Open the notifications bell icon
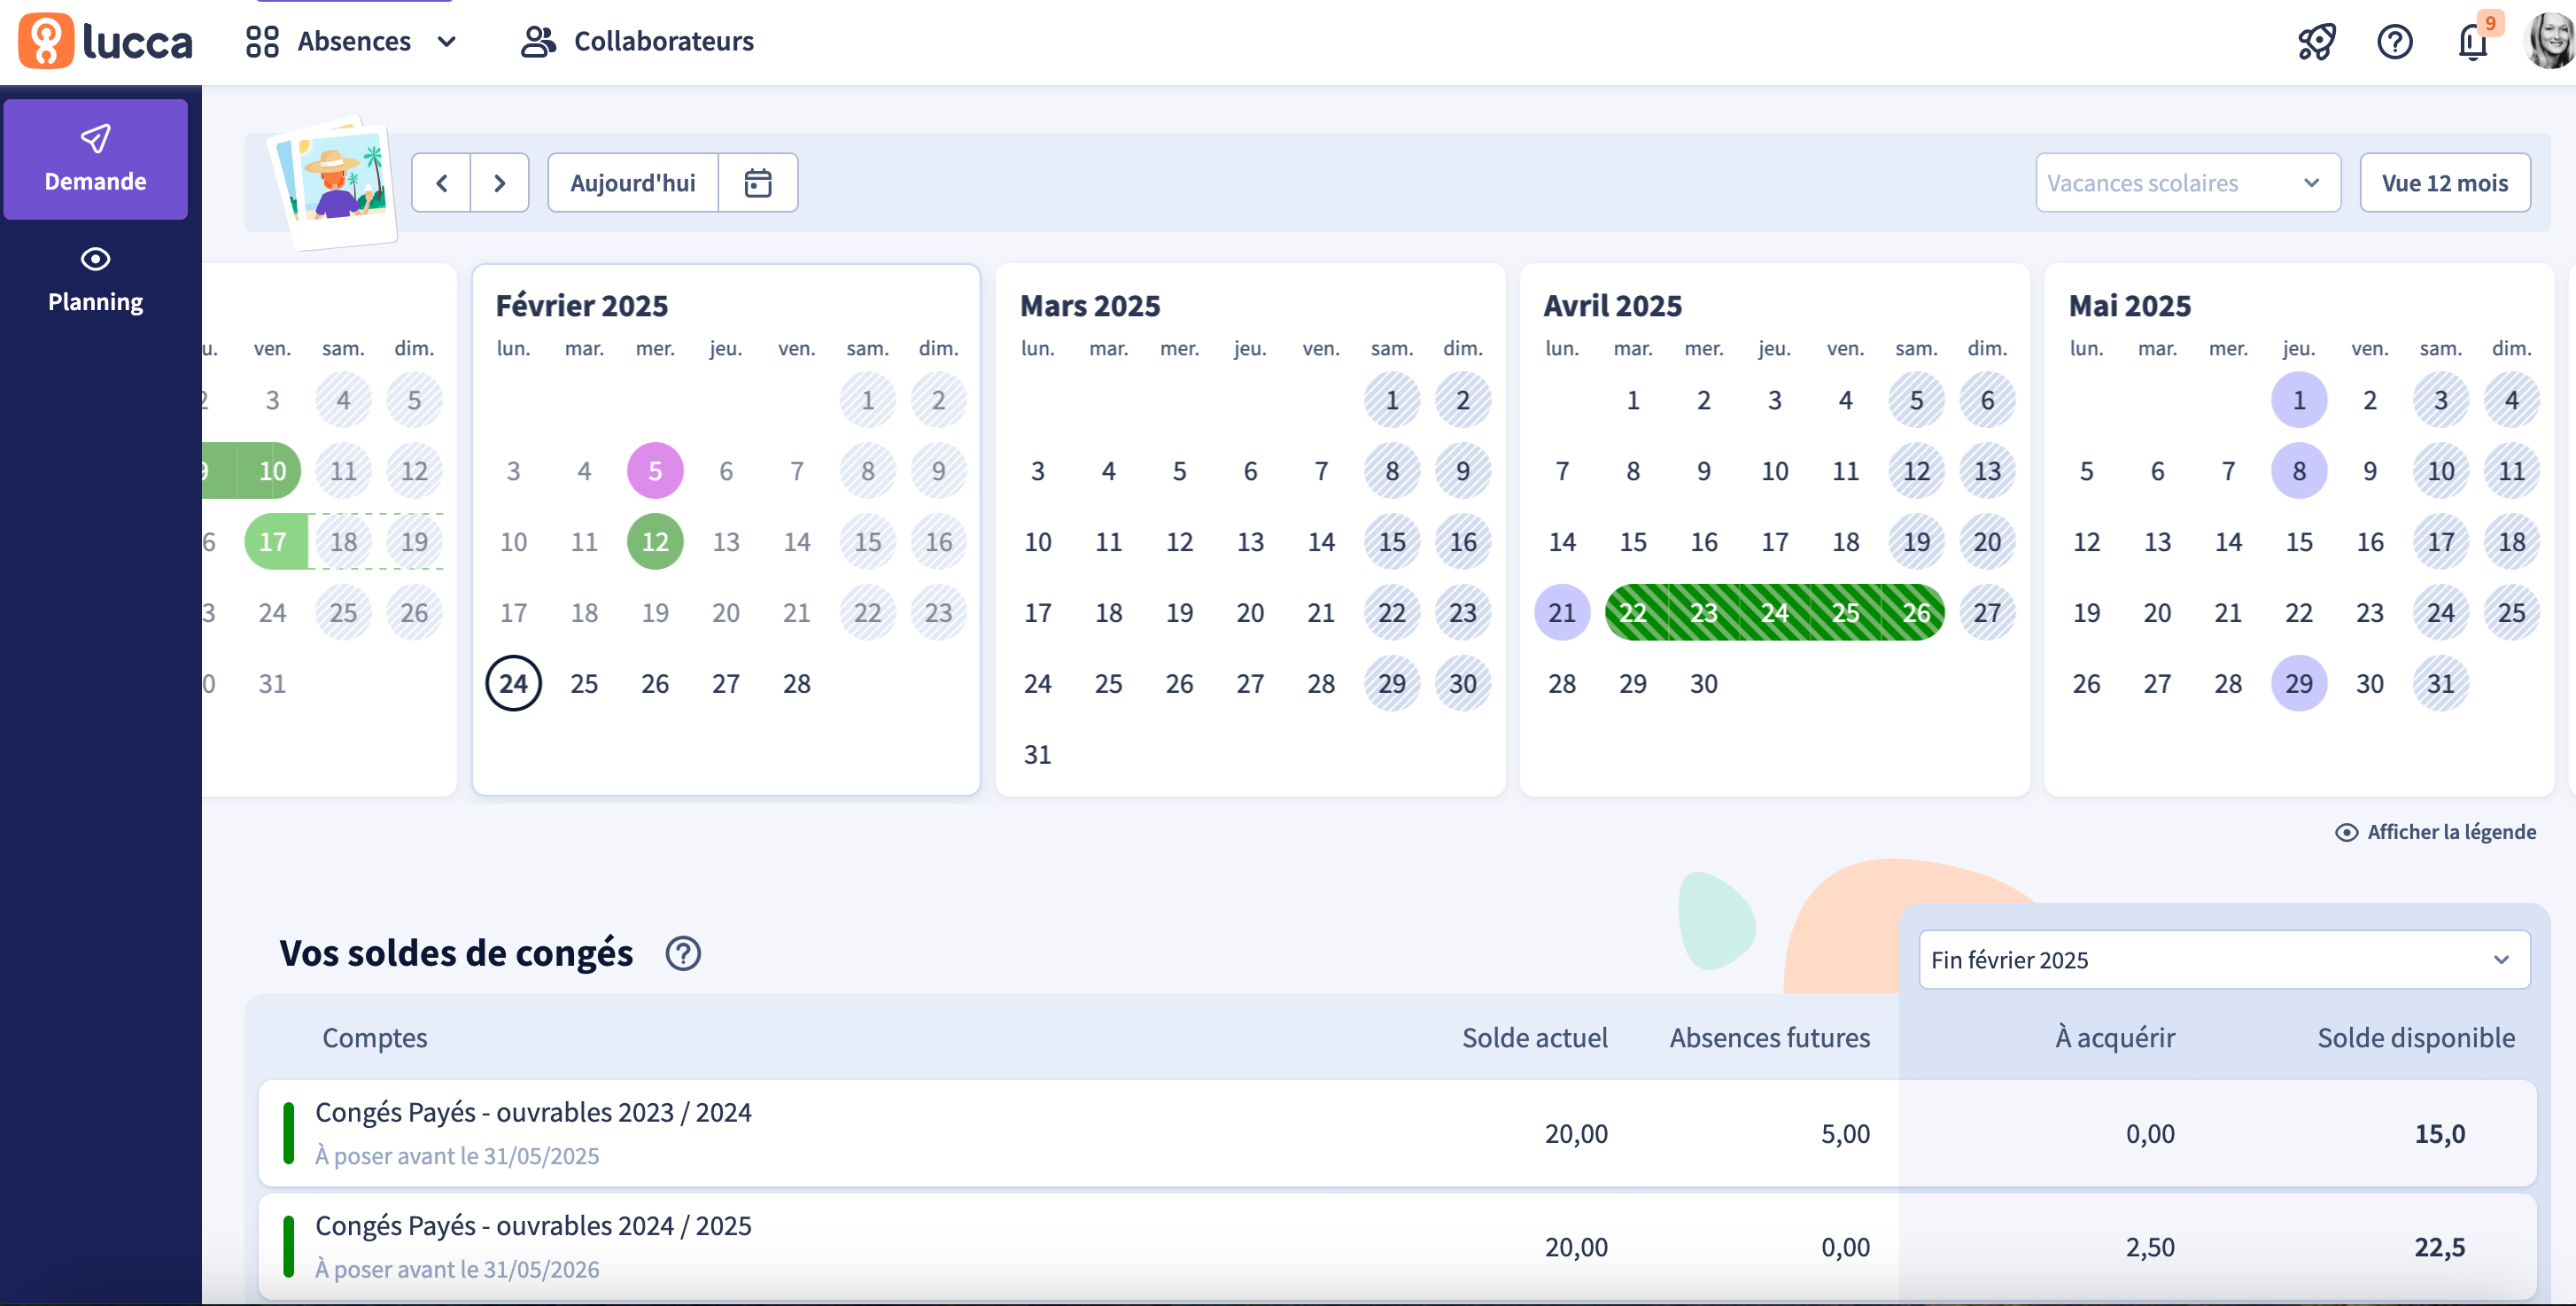2576x1306 pixels. (x=2472, y=42)
